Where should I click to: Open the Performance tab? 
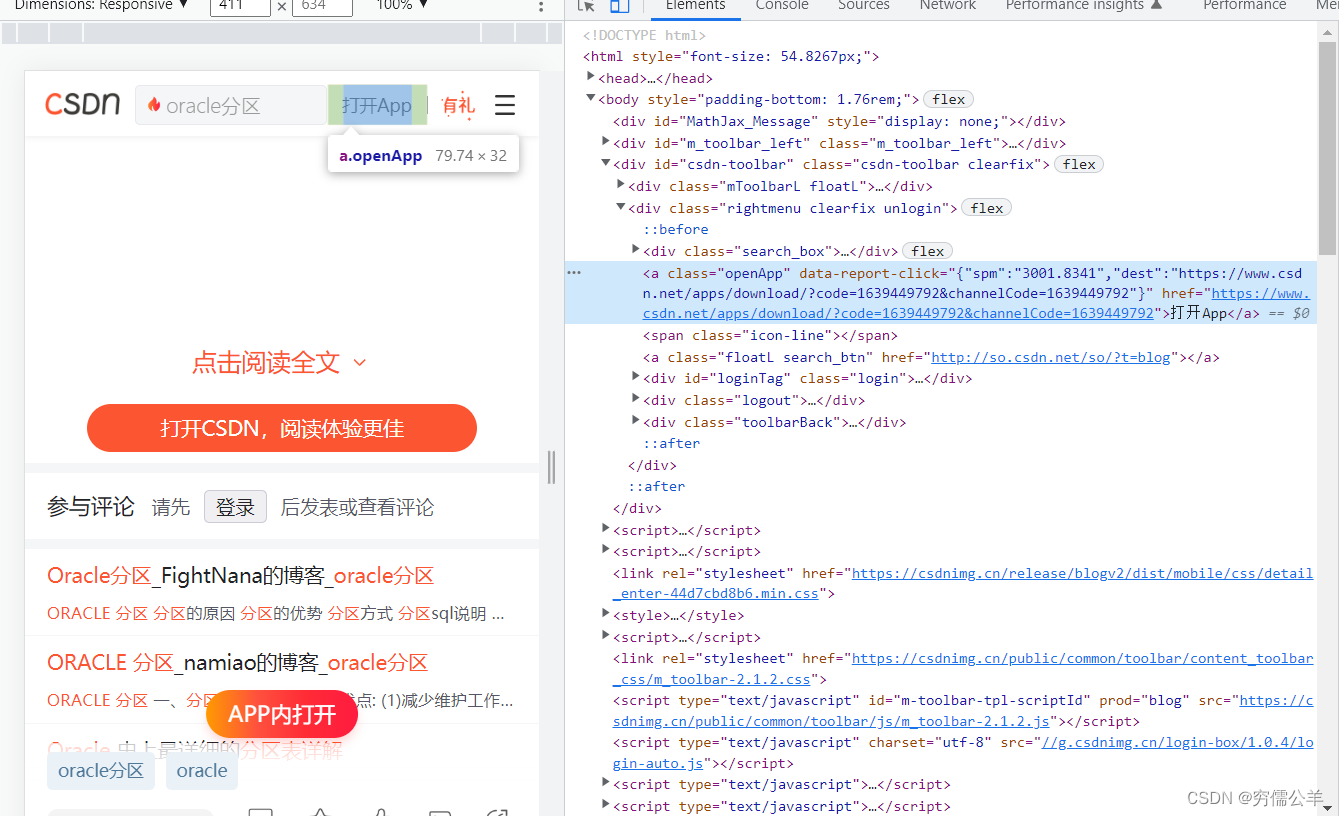point(1244,6)
